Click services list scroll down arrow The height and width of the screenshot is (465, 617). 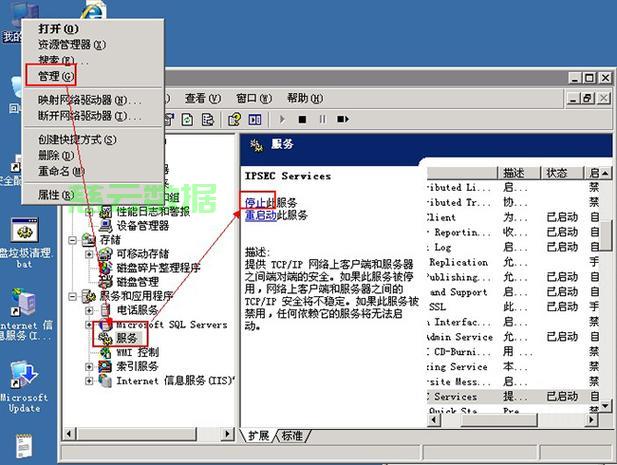click(606, 406)
